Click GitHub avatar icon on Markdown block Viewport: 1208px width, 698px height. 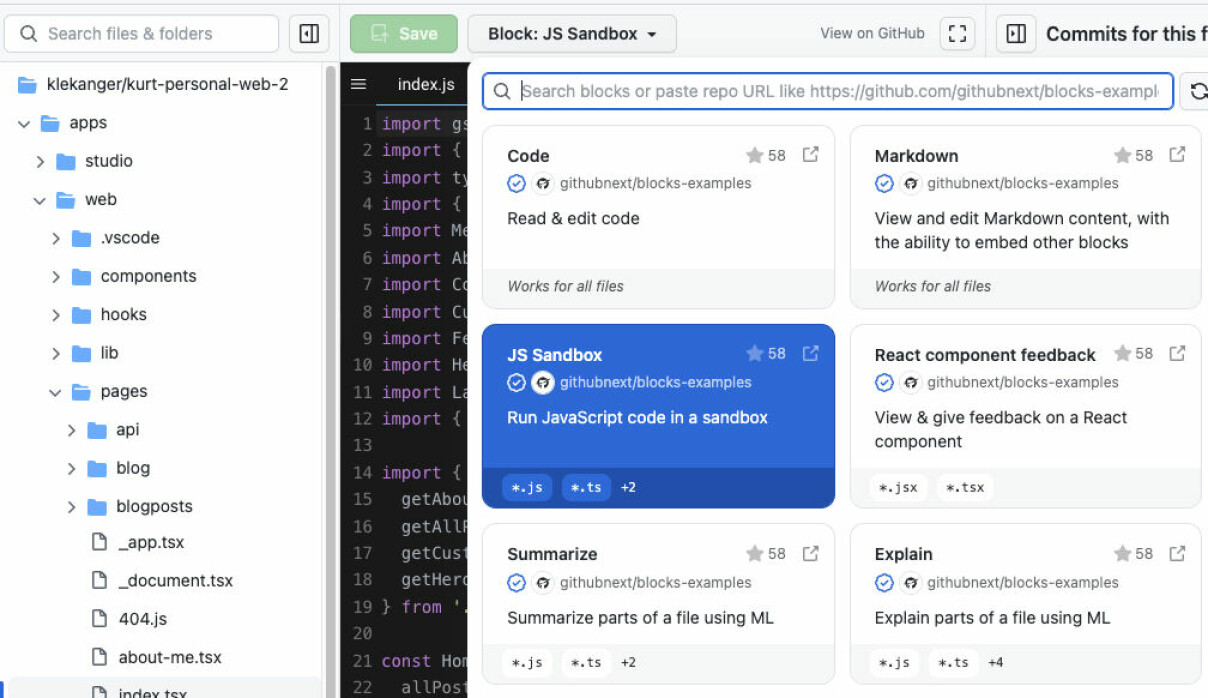click(x=910, y=184)
